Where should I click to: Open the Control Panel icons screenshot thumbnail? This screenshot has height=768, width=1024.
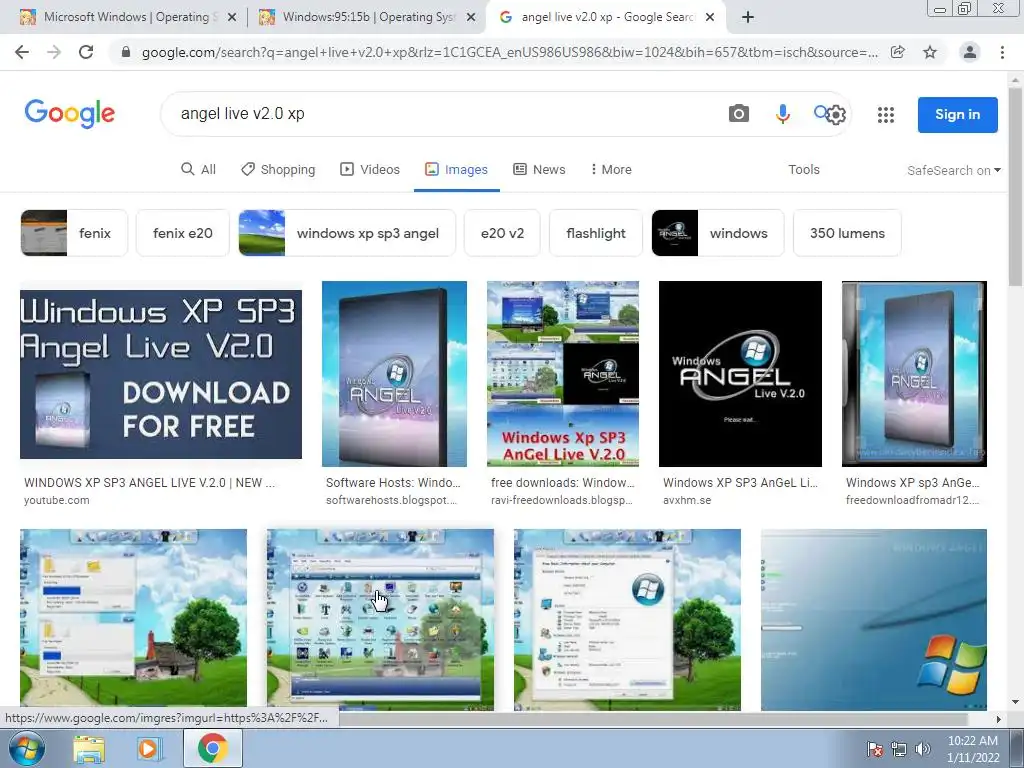(381, 619)
